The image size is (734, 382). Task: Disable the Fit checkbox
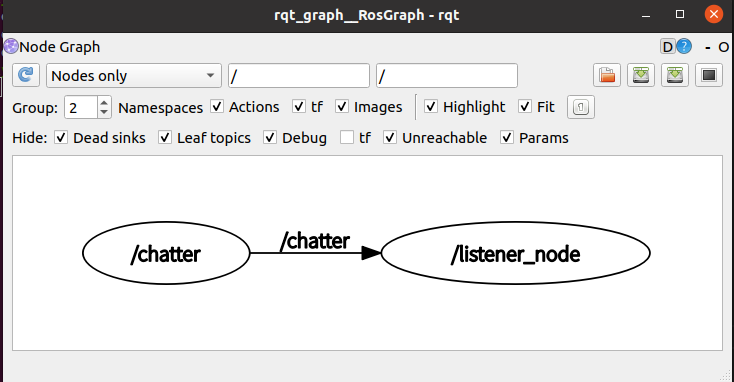coord(525,107)
